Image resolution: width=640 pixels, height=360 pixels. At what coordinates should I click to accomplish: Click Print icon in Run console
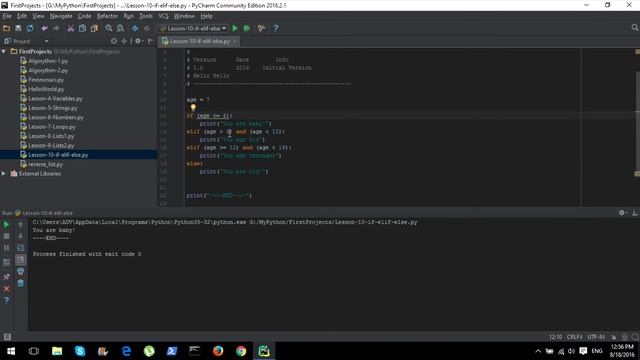pyautogui.click(x=20, y=271)
